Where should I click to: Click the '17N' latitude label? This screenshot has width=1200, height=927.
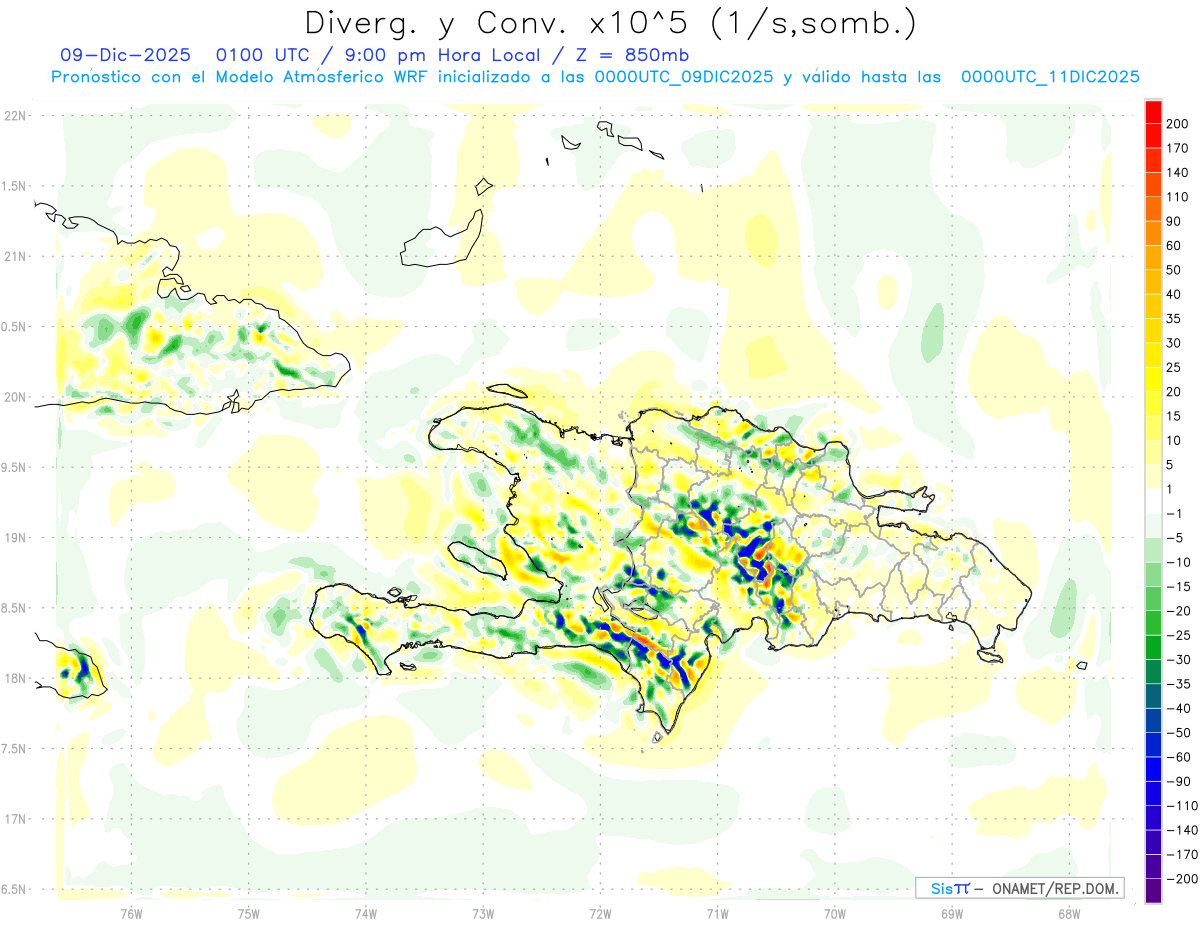[x=14, y=819]
